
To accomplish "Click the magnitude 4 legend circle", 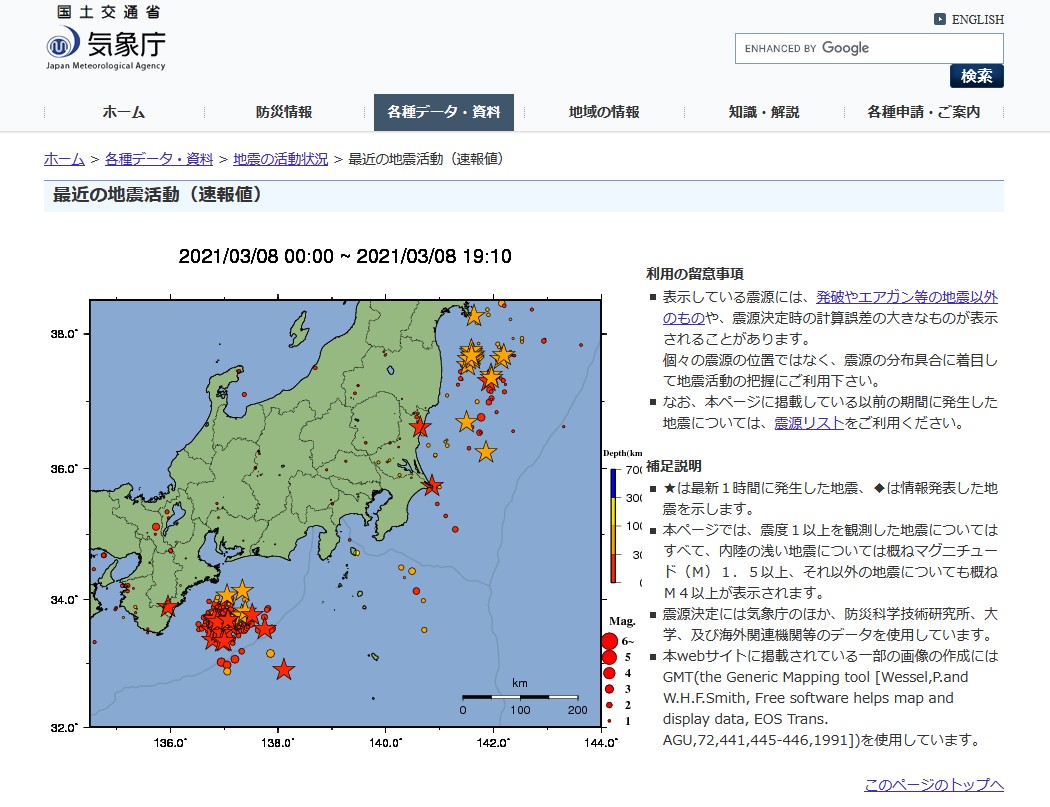I will (x=609, y=673).
